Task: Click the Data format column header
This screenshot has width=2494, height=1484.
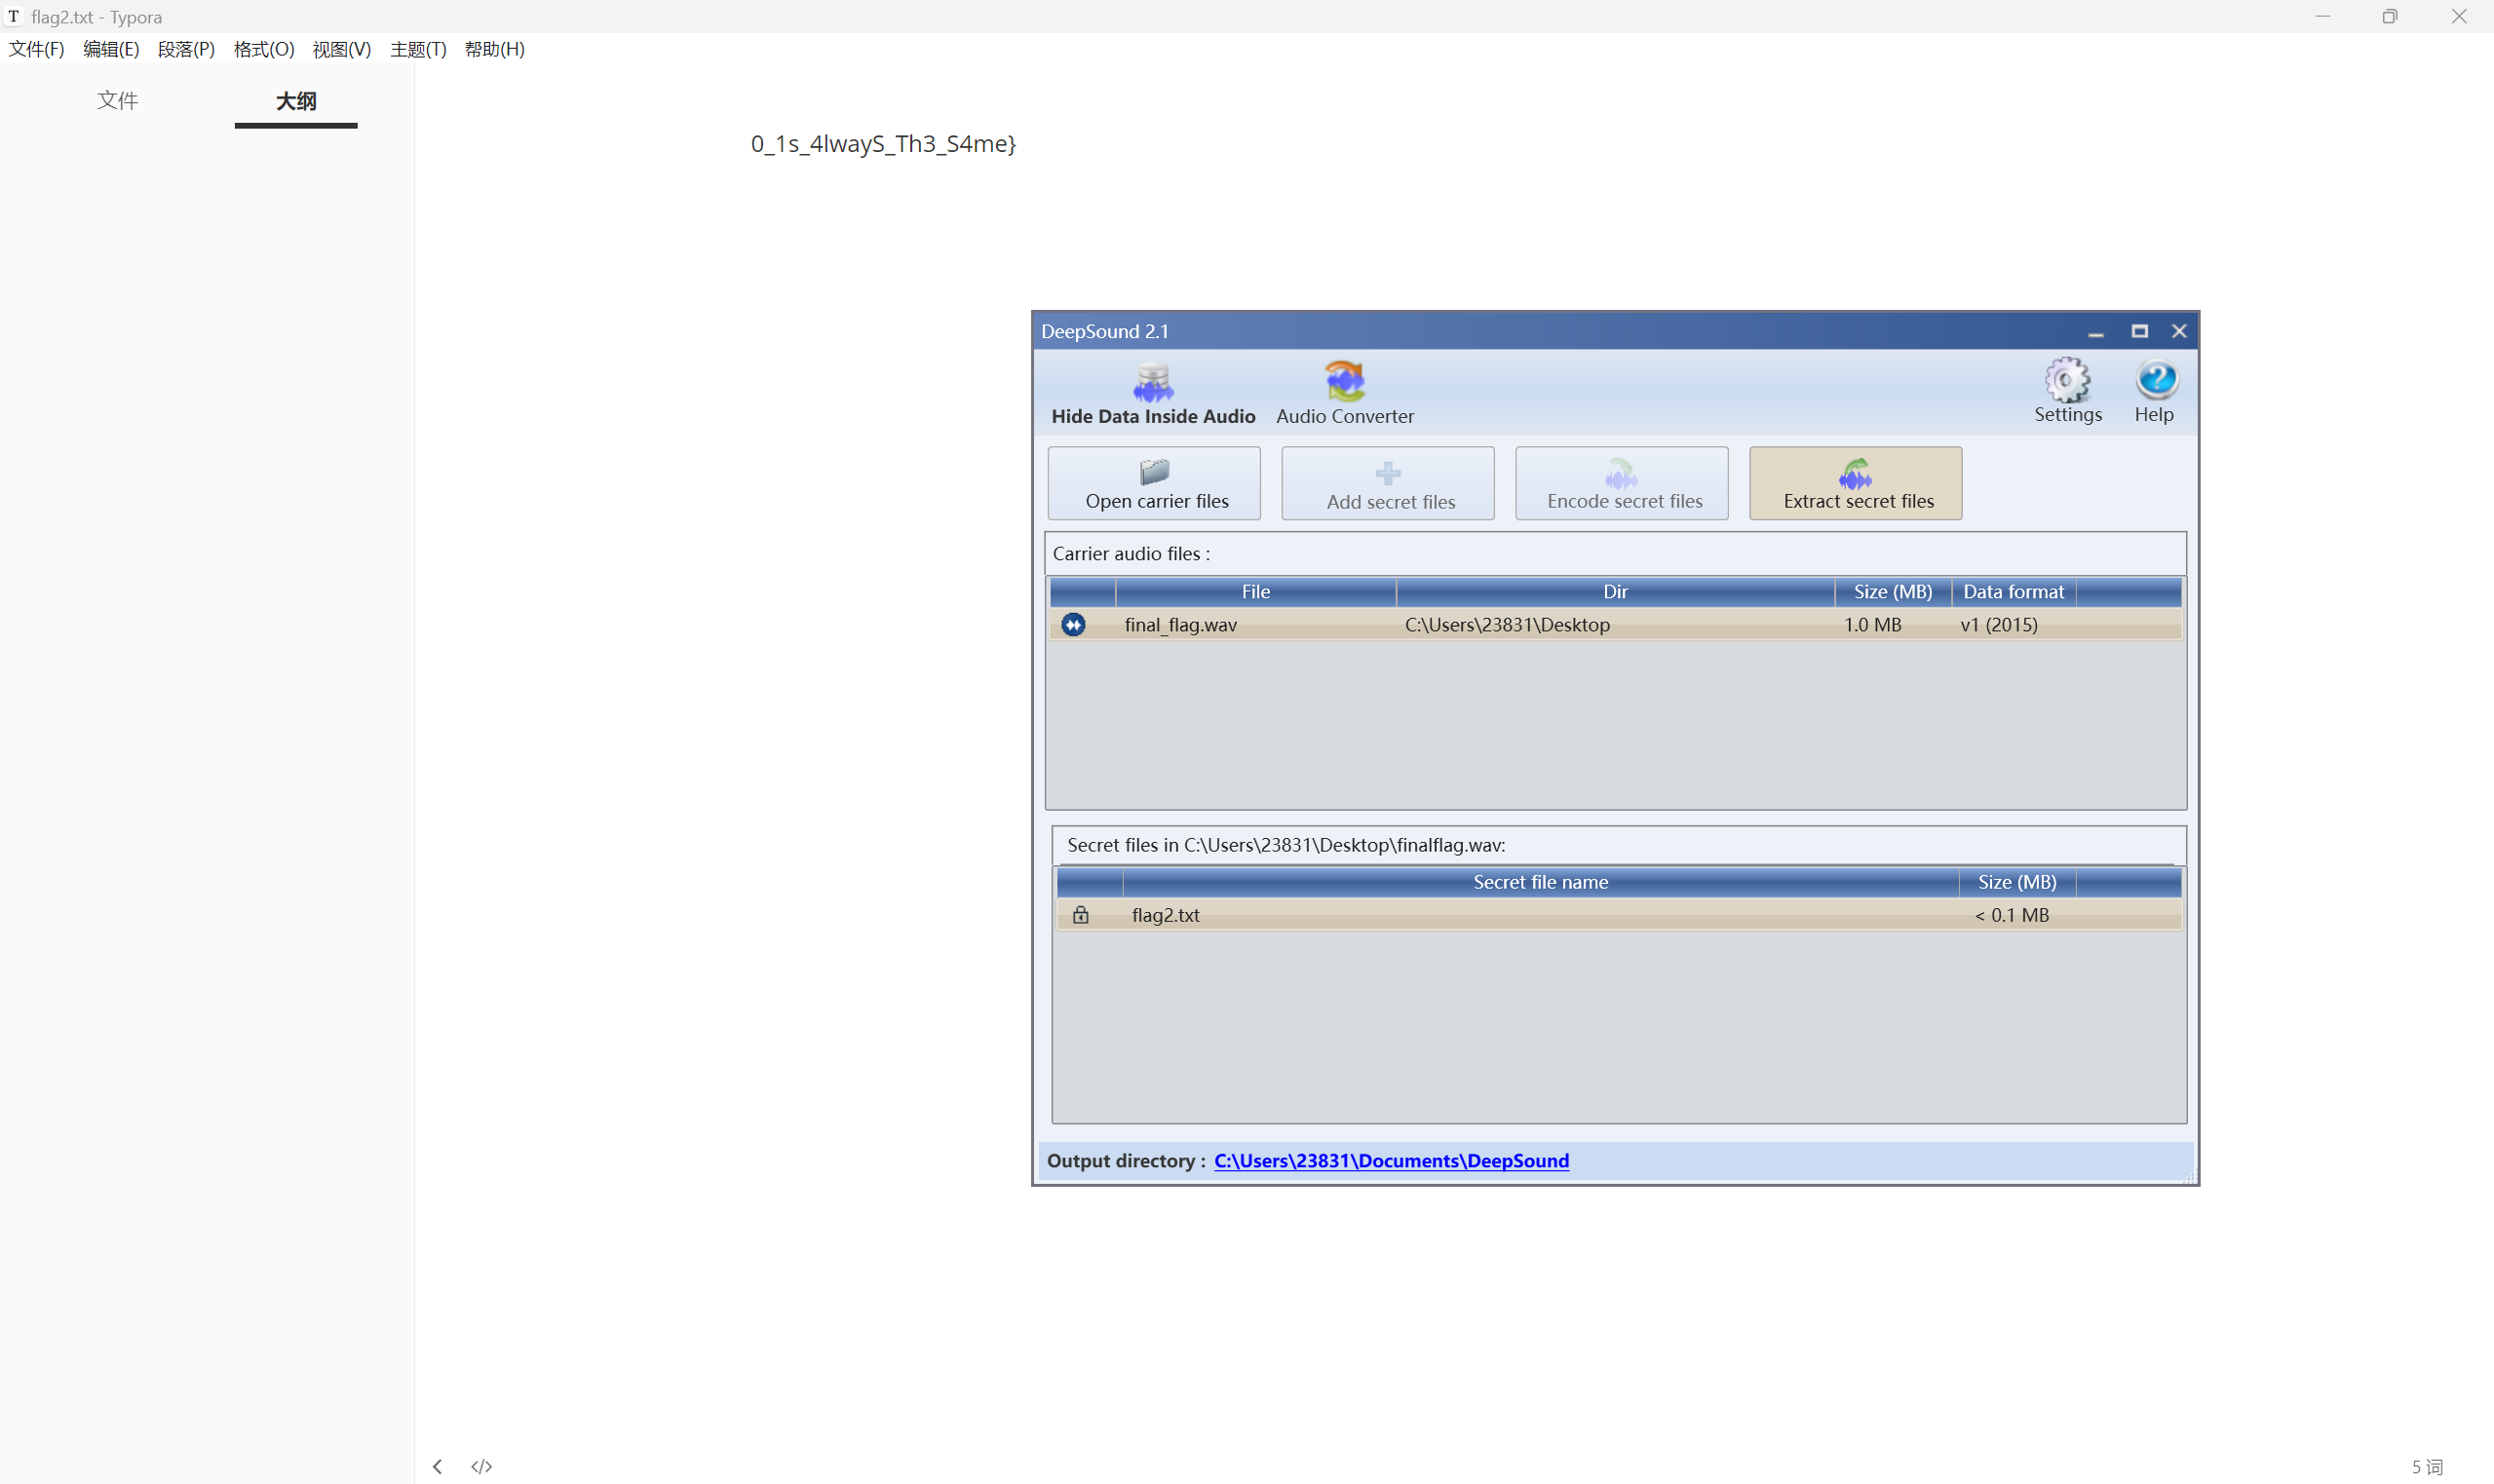Action: tap(2013, 592)
